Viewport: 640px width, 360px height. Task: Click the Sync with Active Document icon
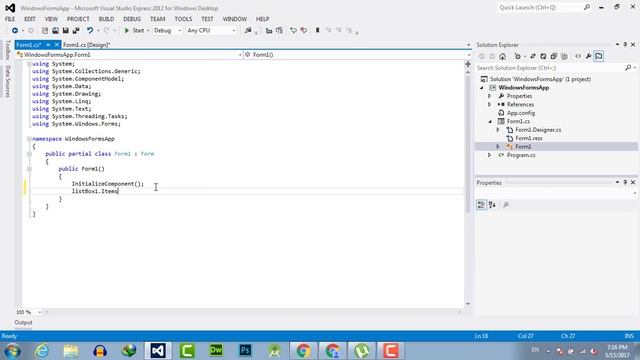533,56
